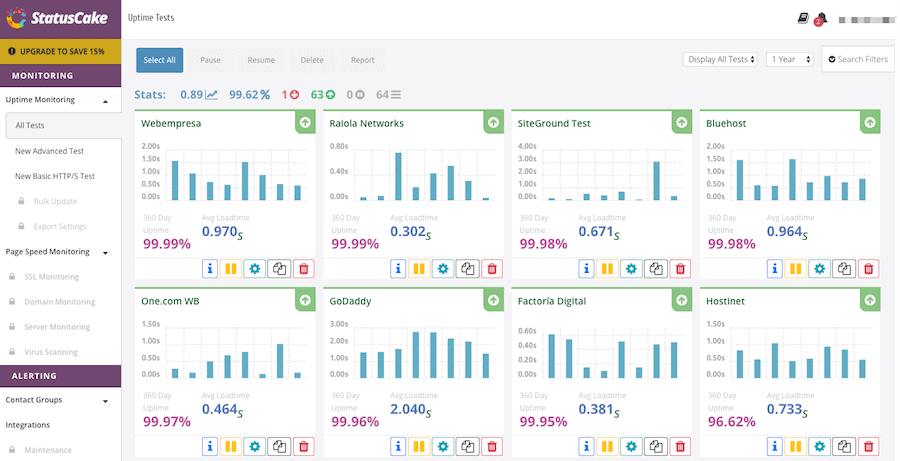900x461 pixels.
Task: Open info for SiteGround Test
Action: (587, 269)
